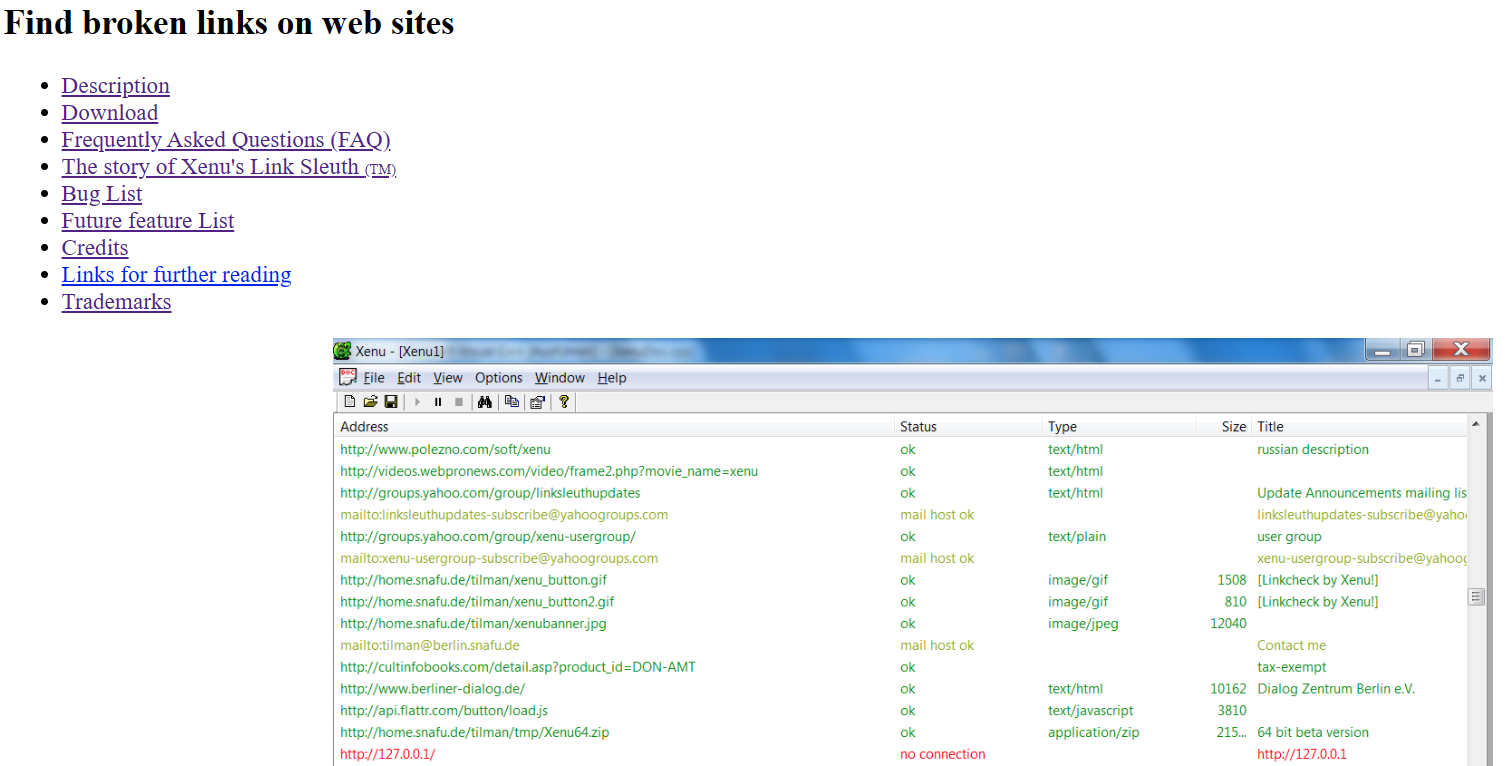Click the Stop square icon in toolbar
The height and width of the screenshot is (766, 1510).
click(x=459, y=402)
